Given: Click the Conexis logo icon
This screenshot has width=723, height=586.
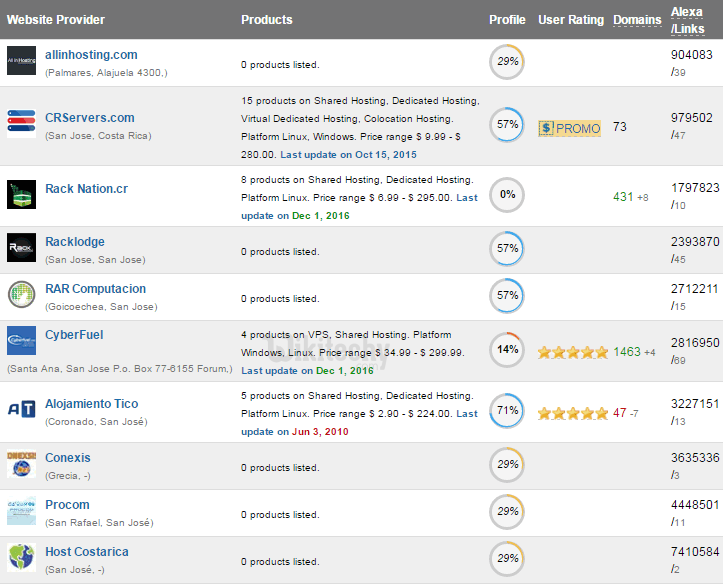Looking at the screenshot, I should (x=21, y=464).
